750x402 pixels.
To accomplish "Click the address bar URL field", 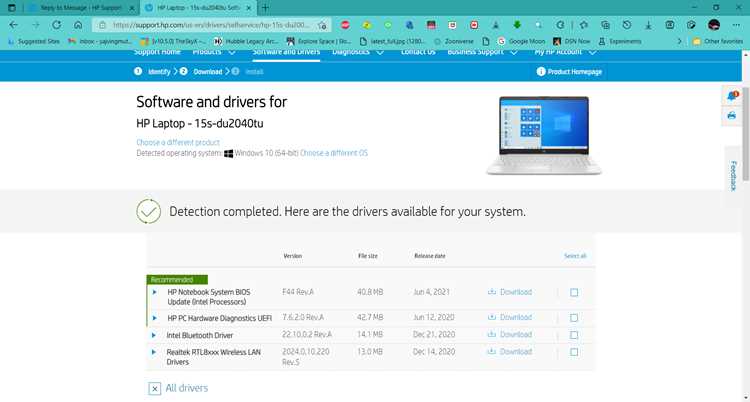I will [211, 25].
